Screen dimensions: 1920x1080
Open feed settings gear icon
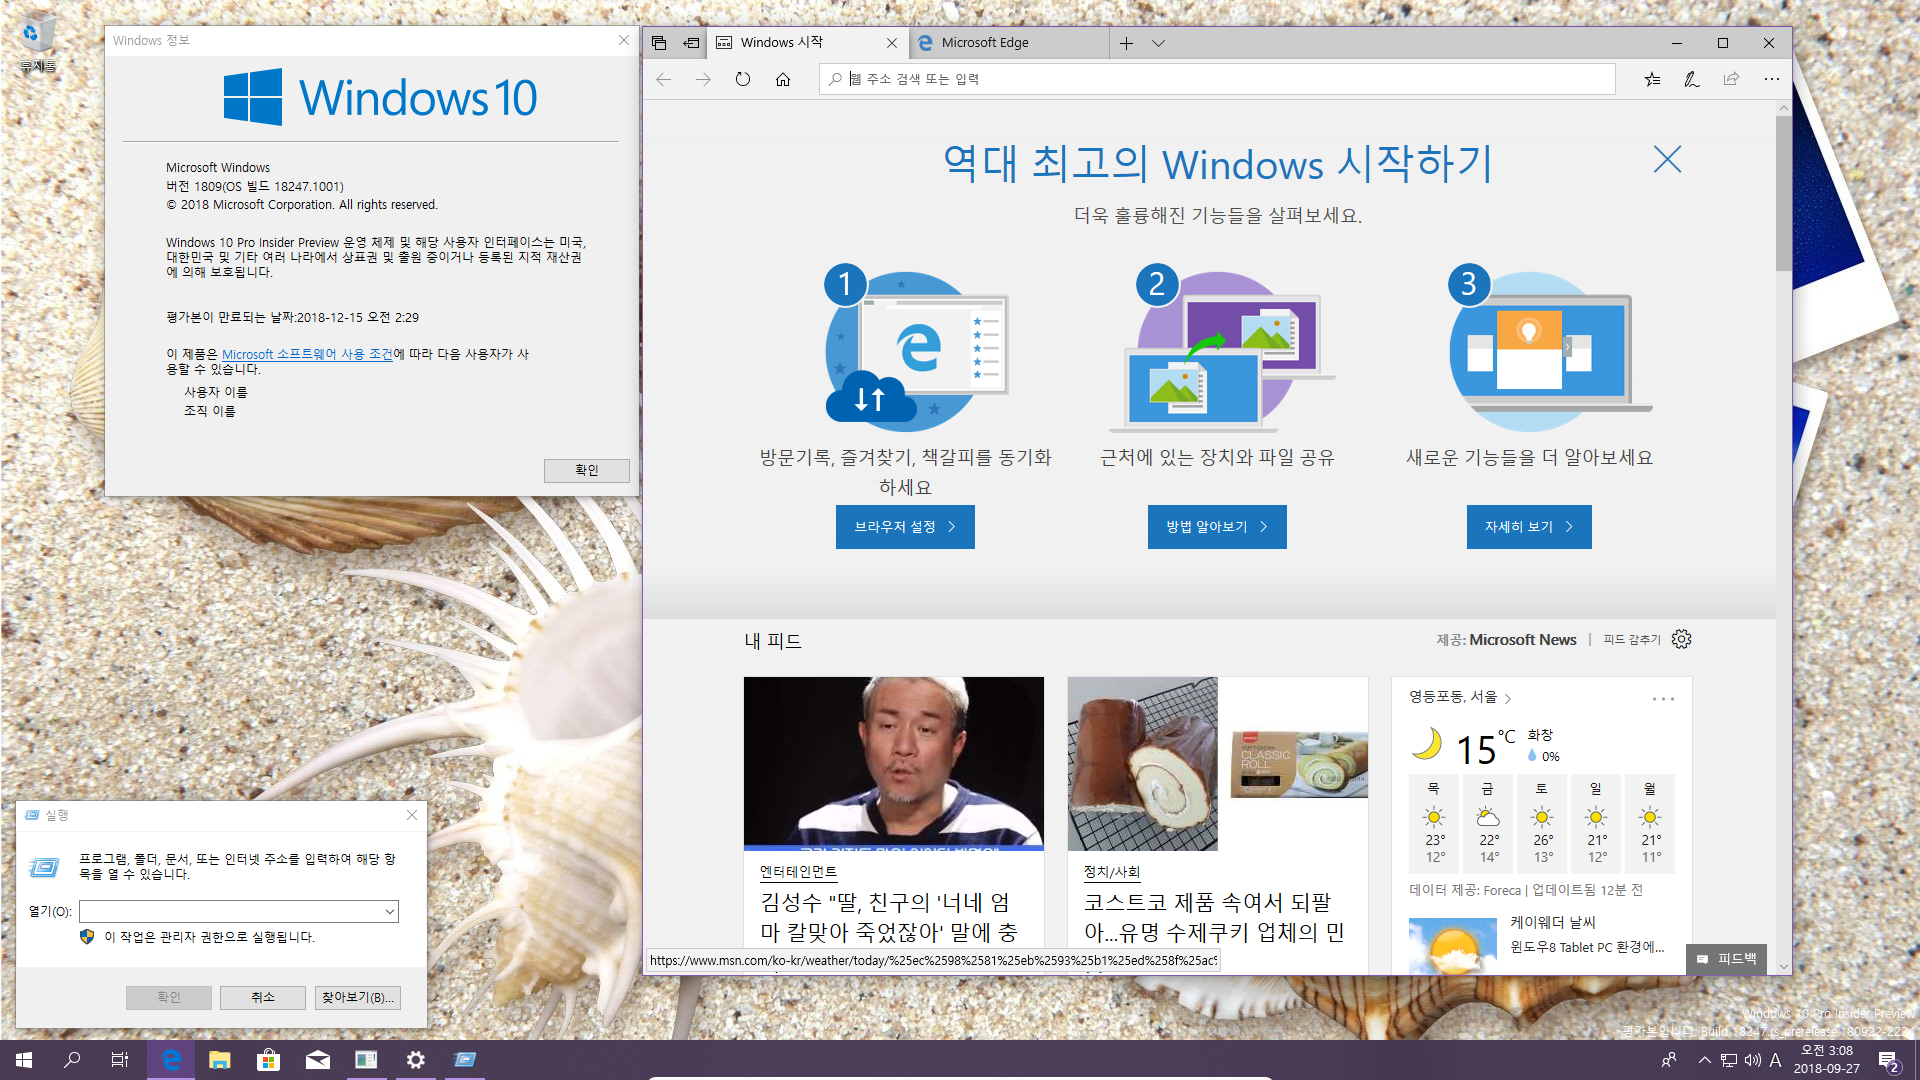pyautogui.click(x=1681, y=639)
